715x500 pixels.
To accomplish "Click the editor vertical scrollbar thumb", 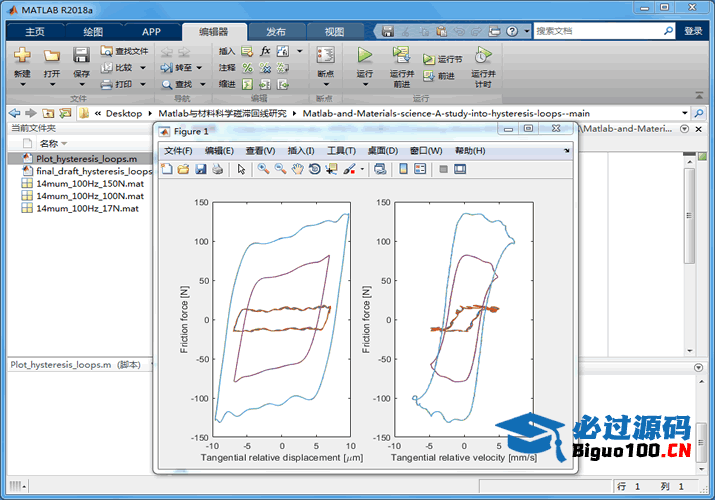I will (689, 216).
